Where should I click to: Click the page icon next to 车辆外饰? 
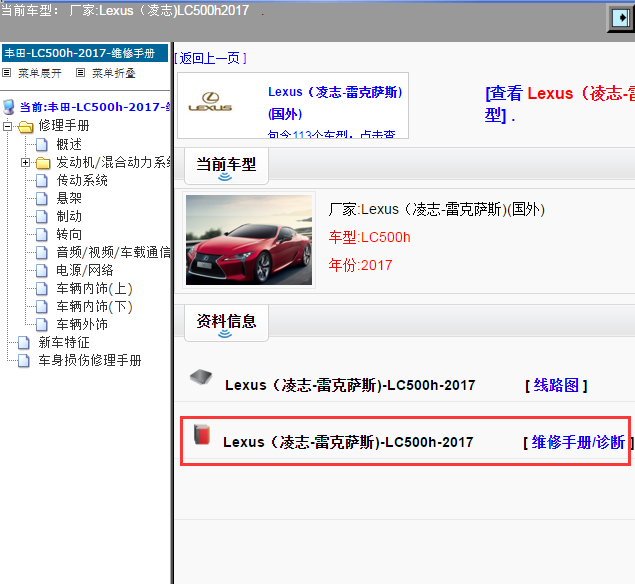click(42, 324)
